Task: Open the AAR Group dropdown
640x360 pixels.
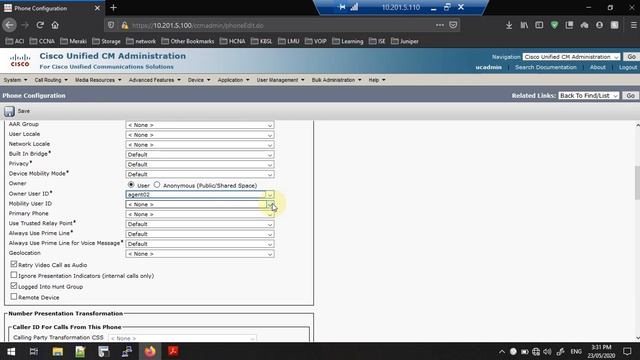Action: tap(200, 125)
